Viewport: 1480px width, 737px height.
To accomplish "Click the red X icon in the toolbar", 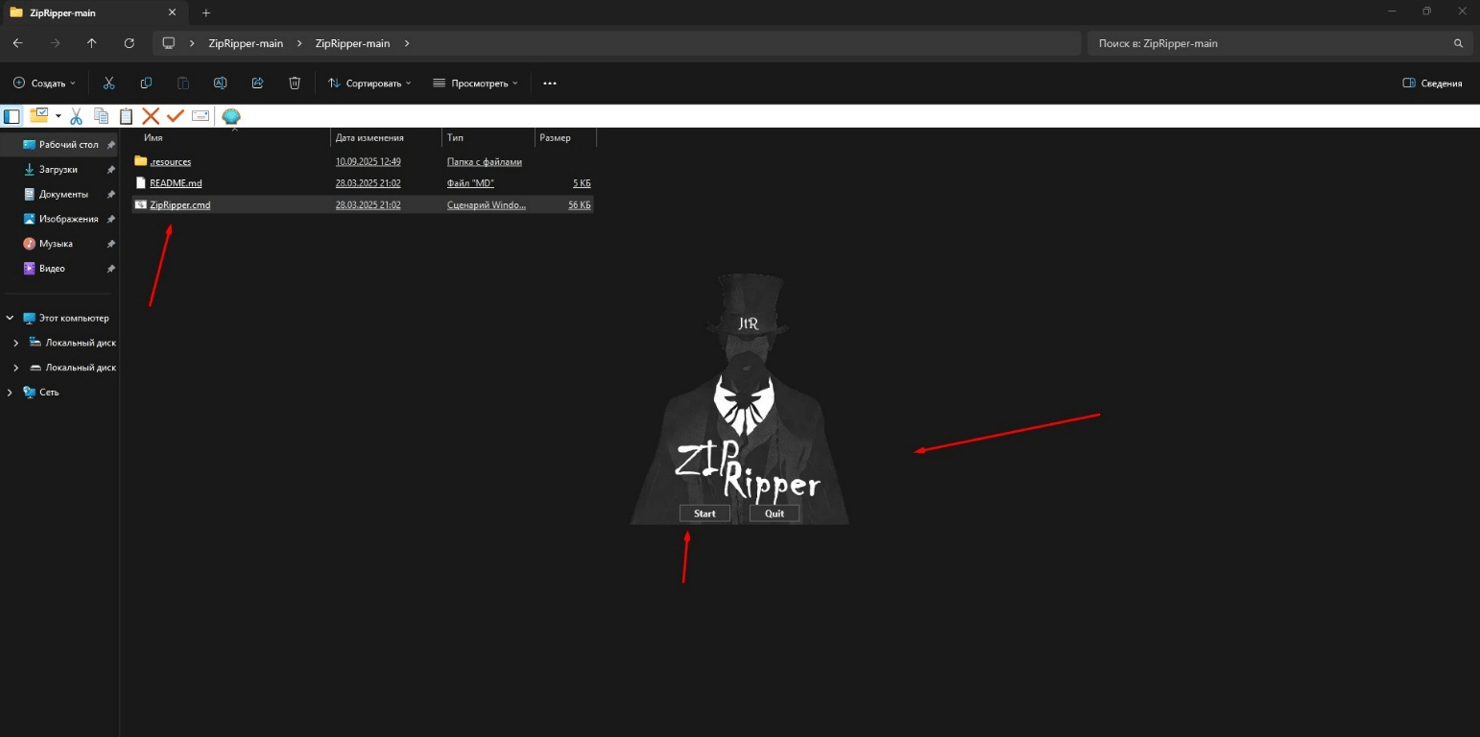I will coord(150,115).
